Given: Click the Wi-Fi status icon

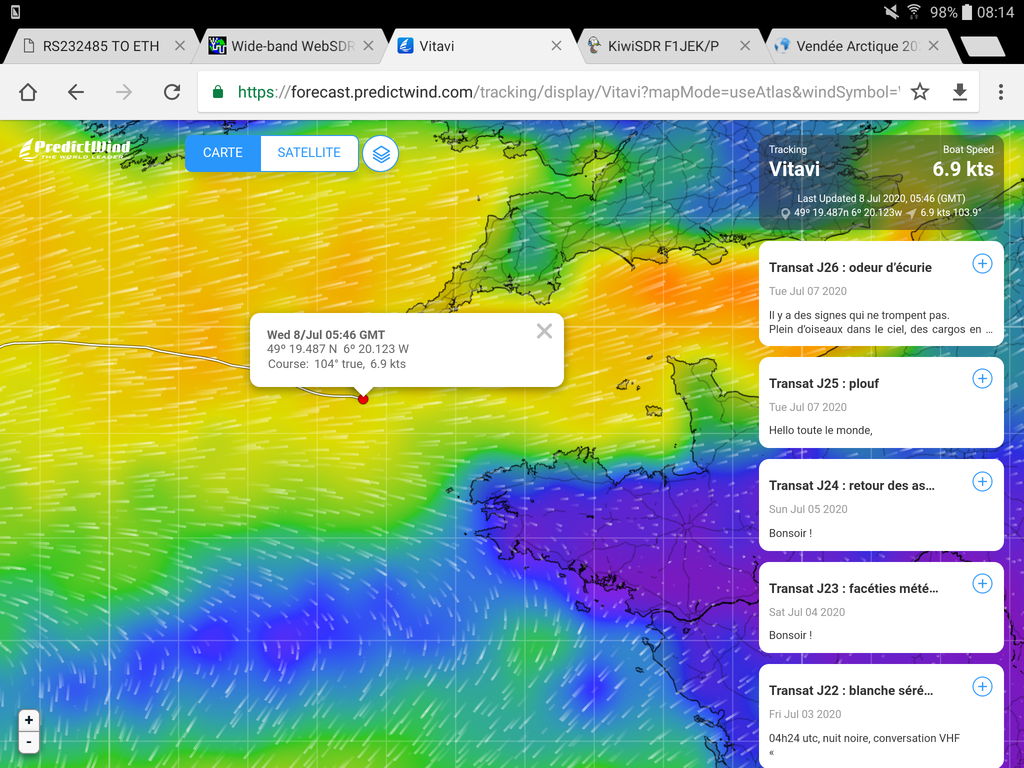Looking at the screenshot, I should [913, 12].
